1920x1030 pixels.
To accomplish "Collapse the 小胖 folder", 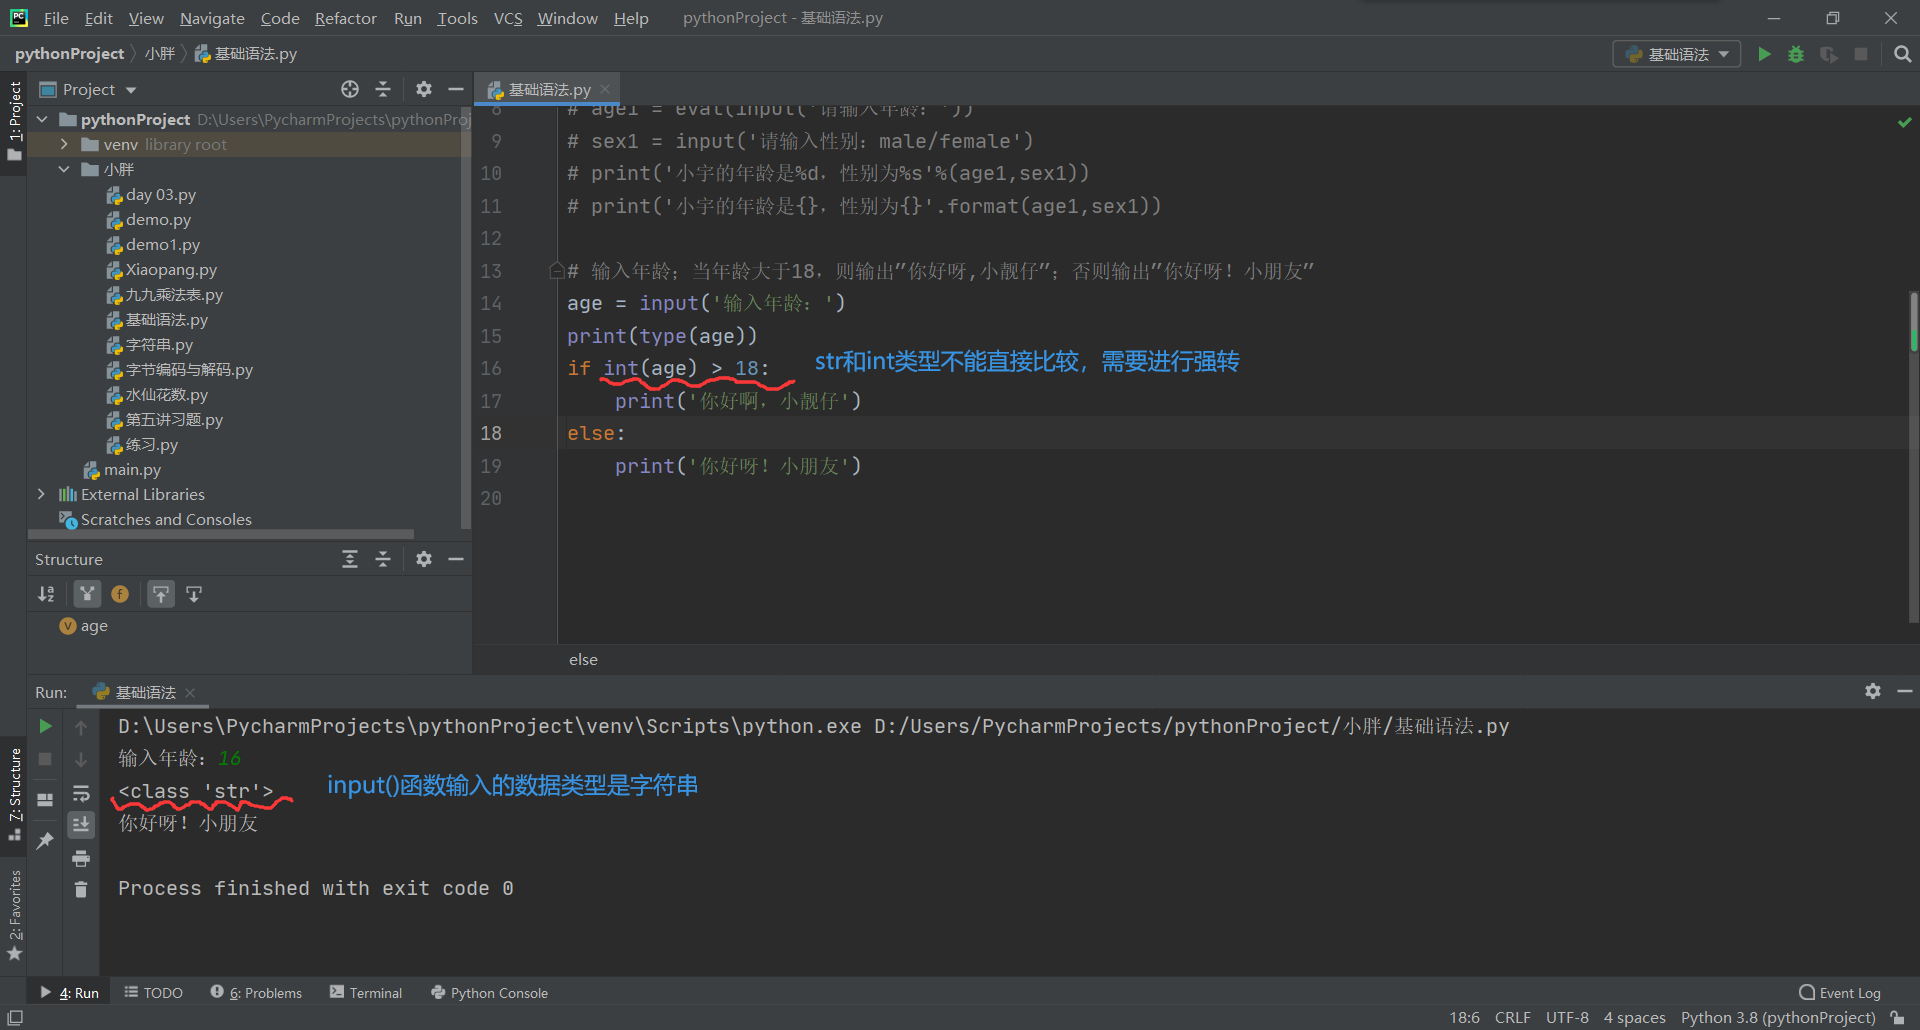I will click(64, 169).
